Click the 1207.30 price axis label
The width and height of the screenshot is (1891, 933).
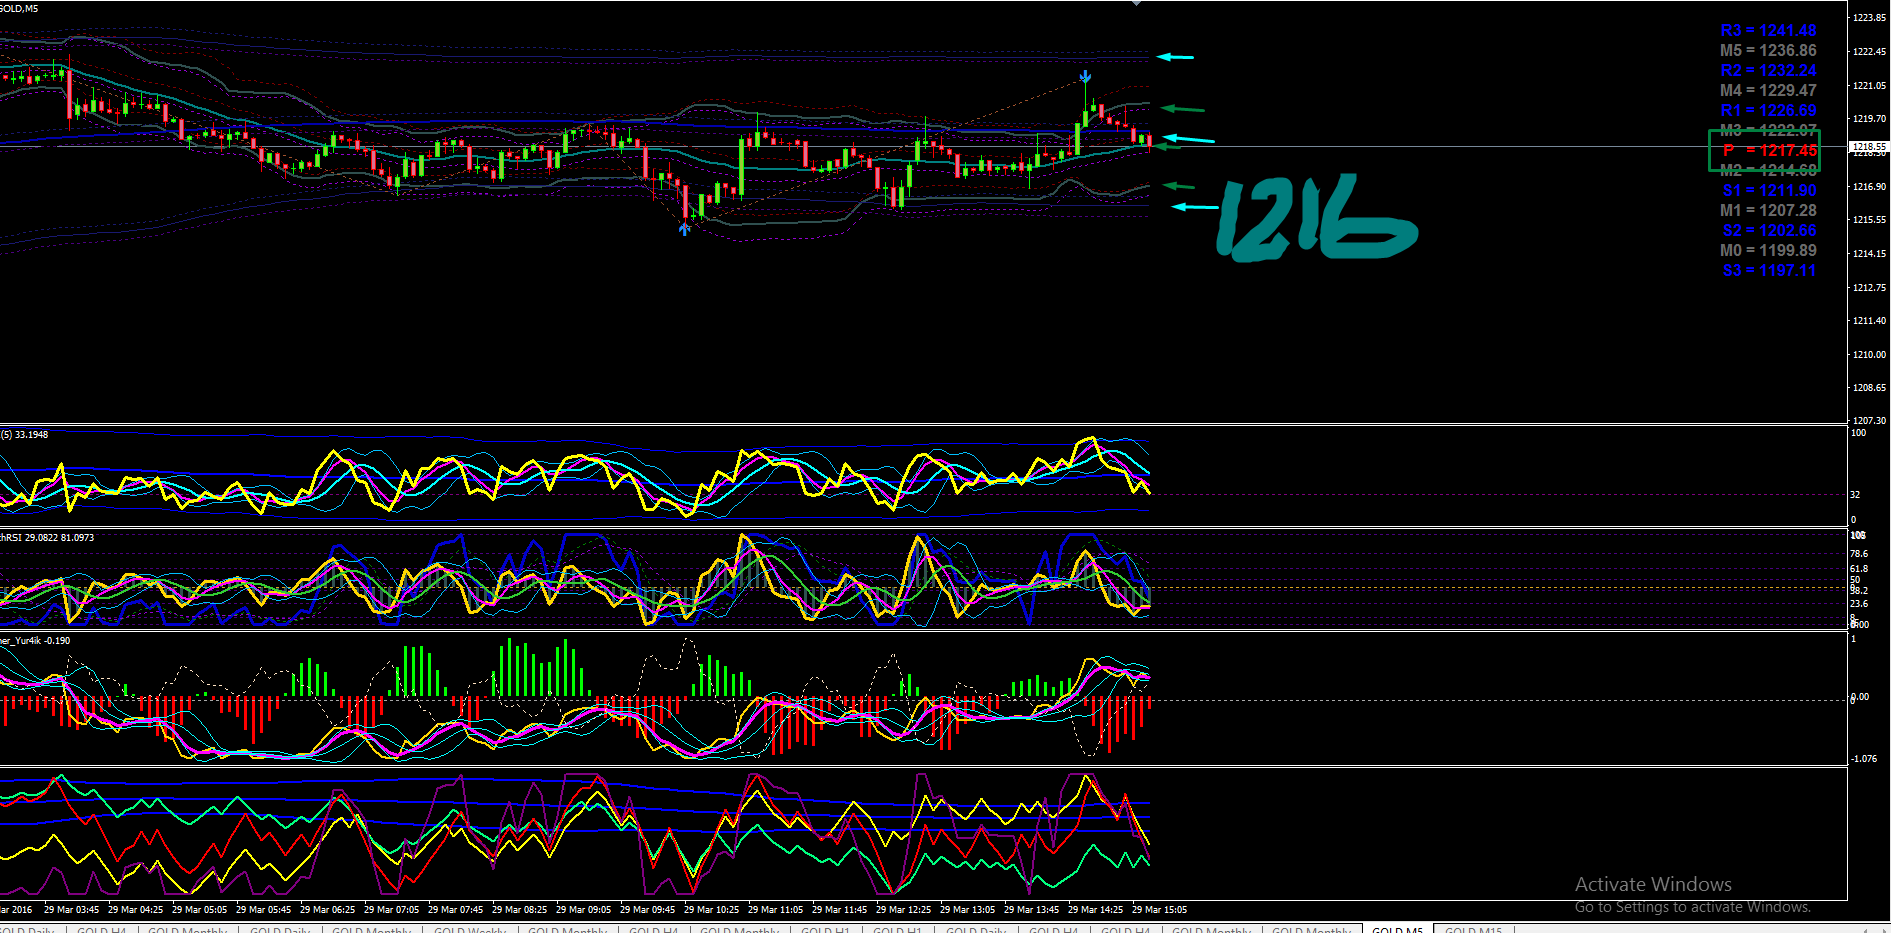[x=1869, y=420]
